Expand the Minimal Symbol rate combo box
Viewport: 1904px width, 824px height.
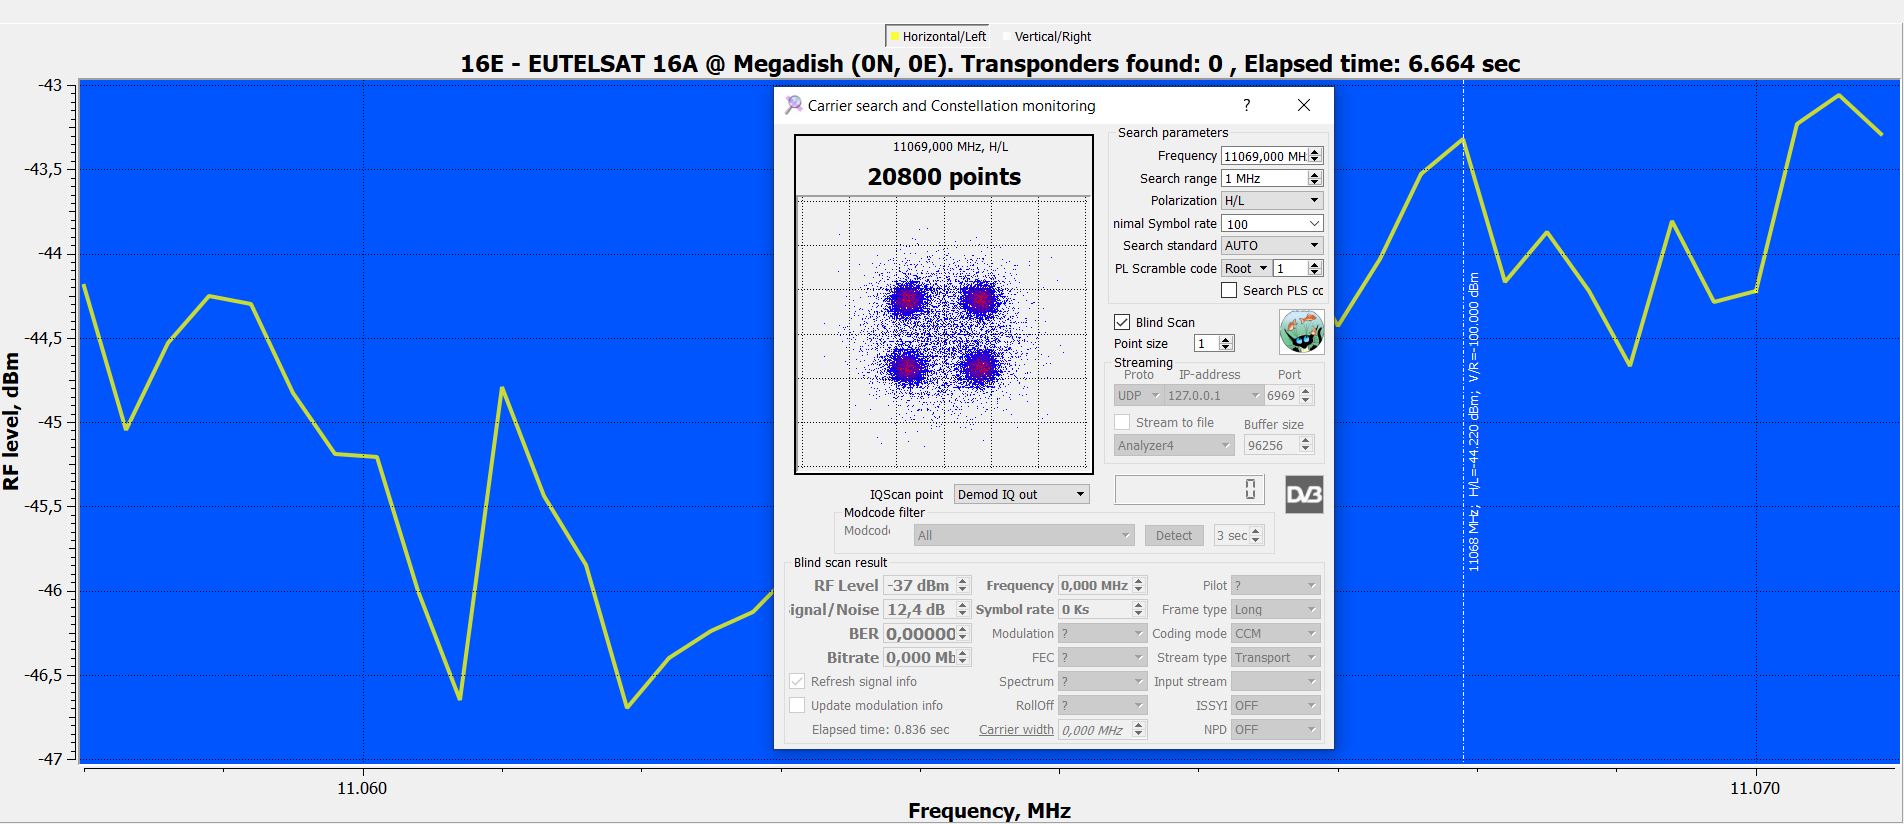click(1272, 224)
